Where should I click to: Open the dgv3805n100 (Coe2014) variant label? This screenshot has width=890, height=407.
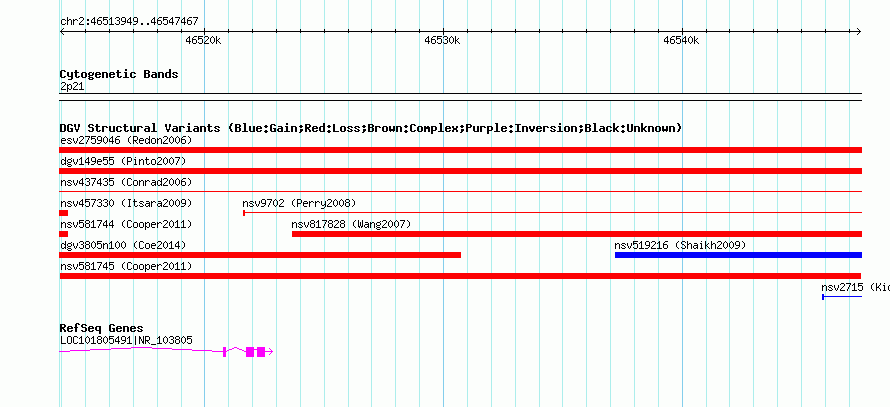(123, 245)
